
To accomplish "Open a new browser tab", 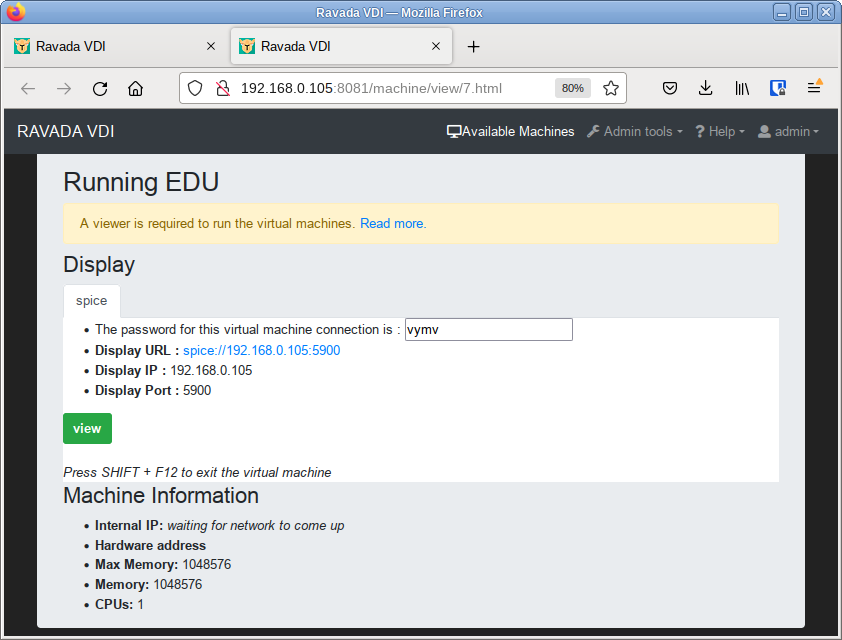I will [473, 47].
